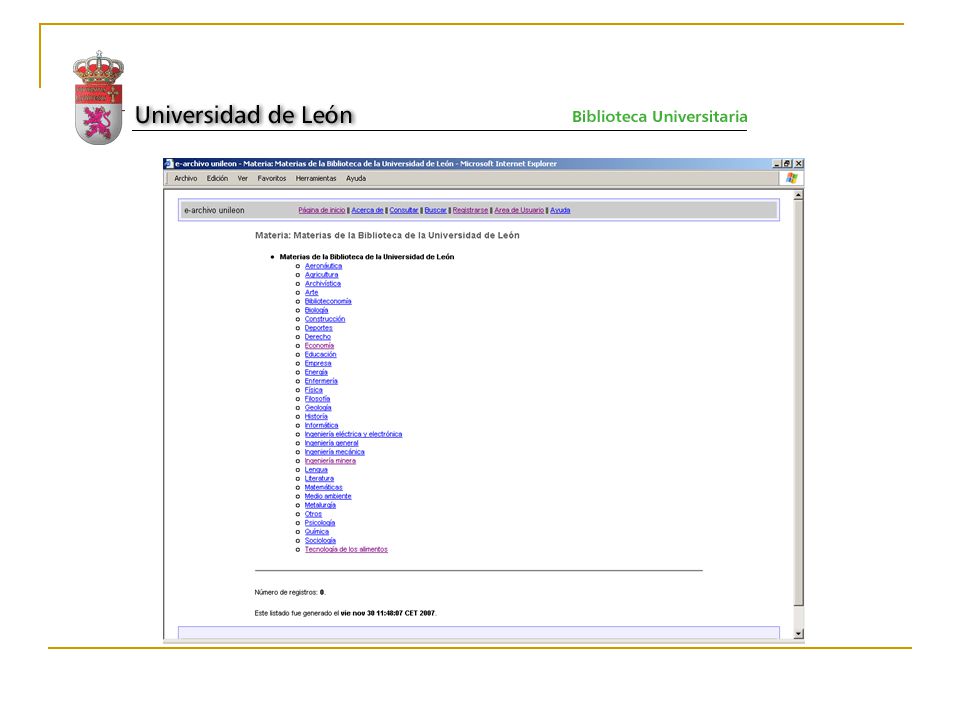This screenshot has height=720, width=960.
Task: Open the Archivo menu
Action: [x=186, y=179]
